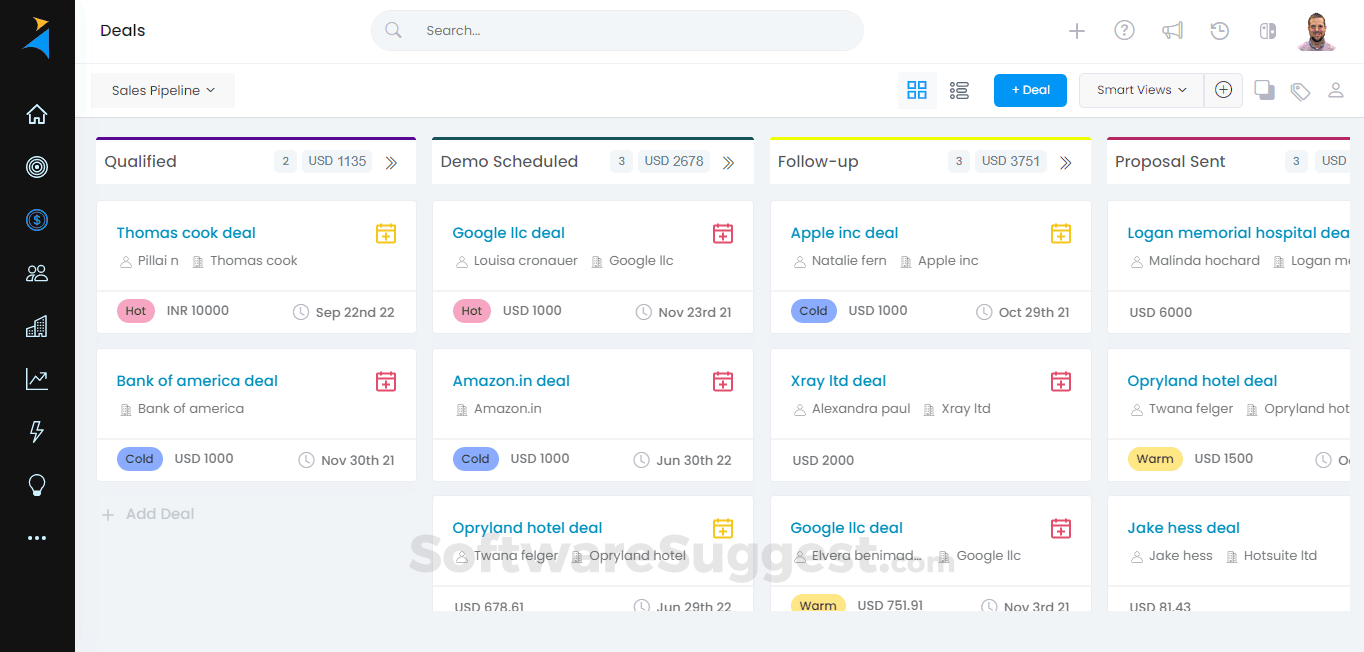
Task: Click the + Deal button
Action: click(x=1030, y=90)
